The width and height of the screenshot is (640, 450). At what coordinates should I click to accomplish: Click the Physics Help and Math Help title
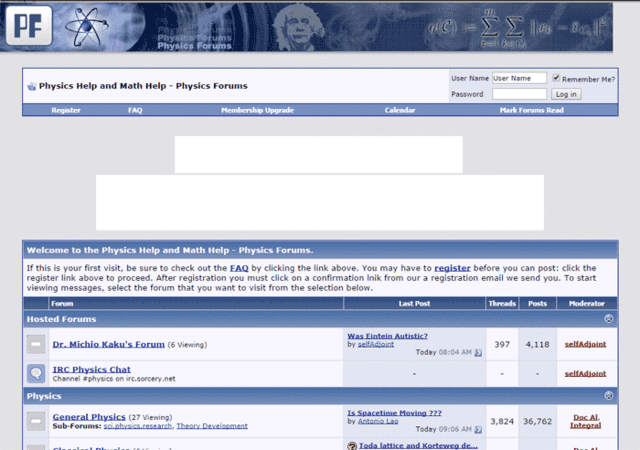coord(143,86)
